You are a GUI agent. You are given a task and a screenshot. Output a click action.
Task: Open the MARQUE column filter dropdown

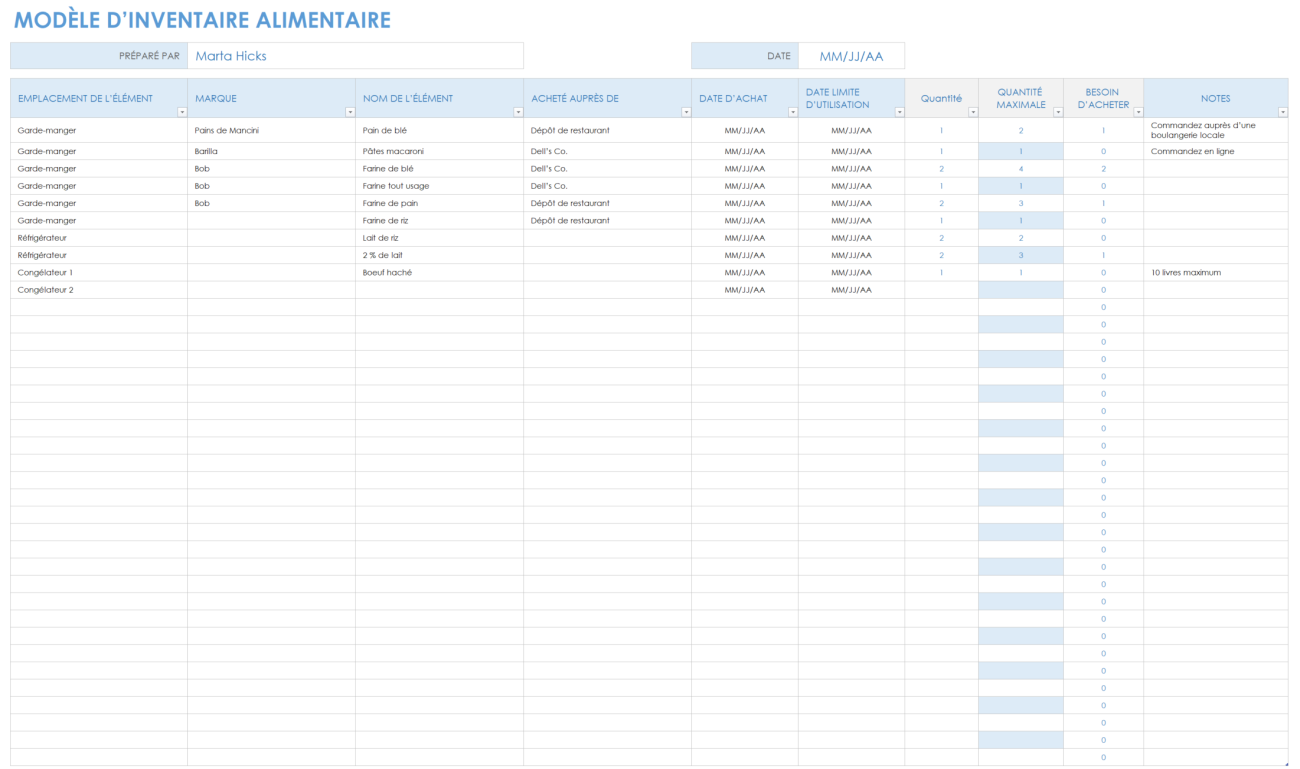click(x=349, y=112)
